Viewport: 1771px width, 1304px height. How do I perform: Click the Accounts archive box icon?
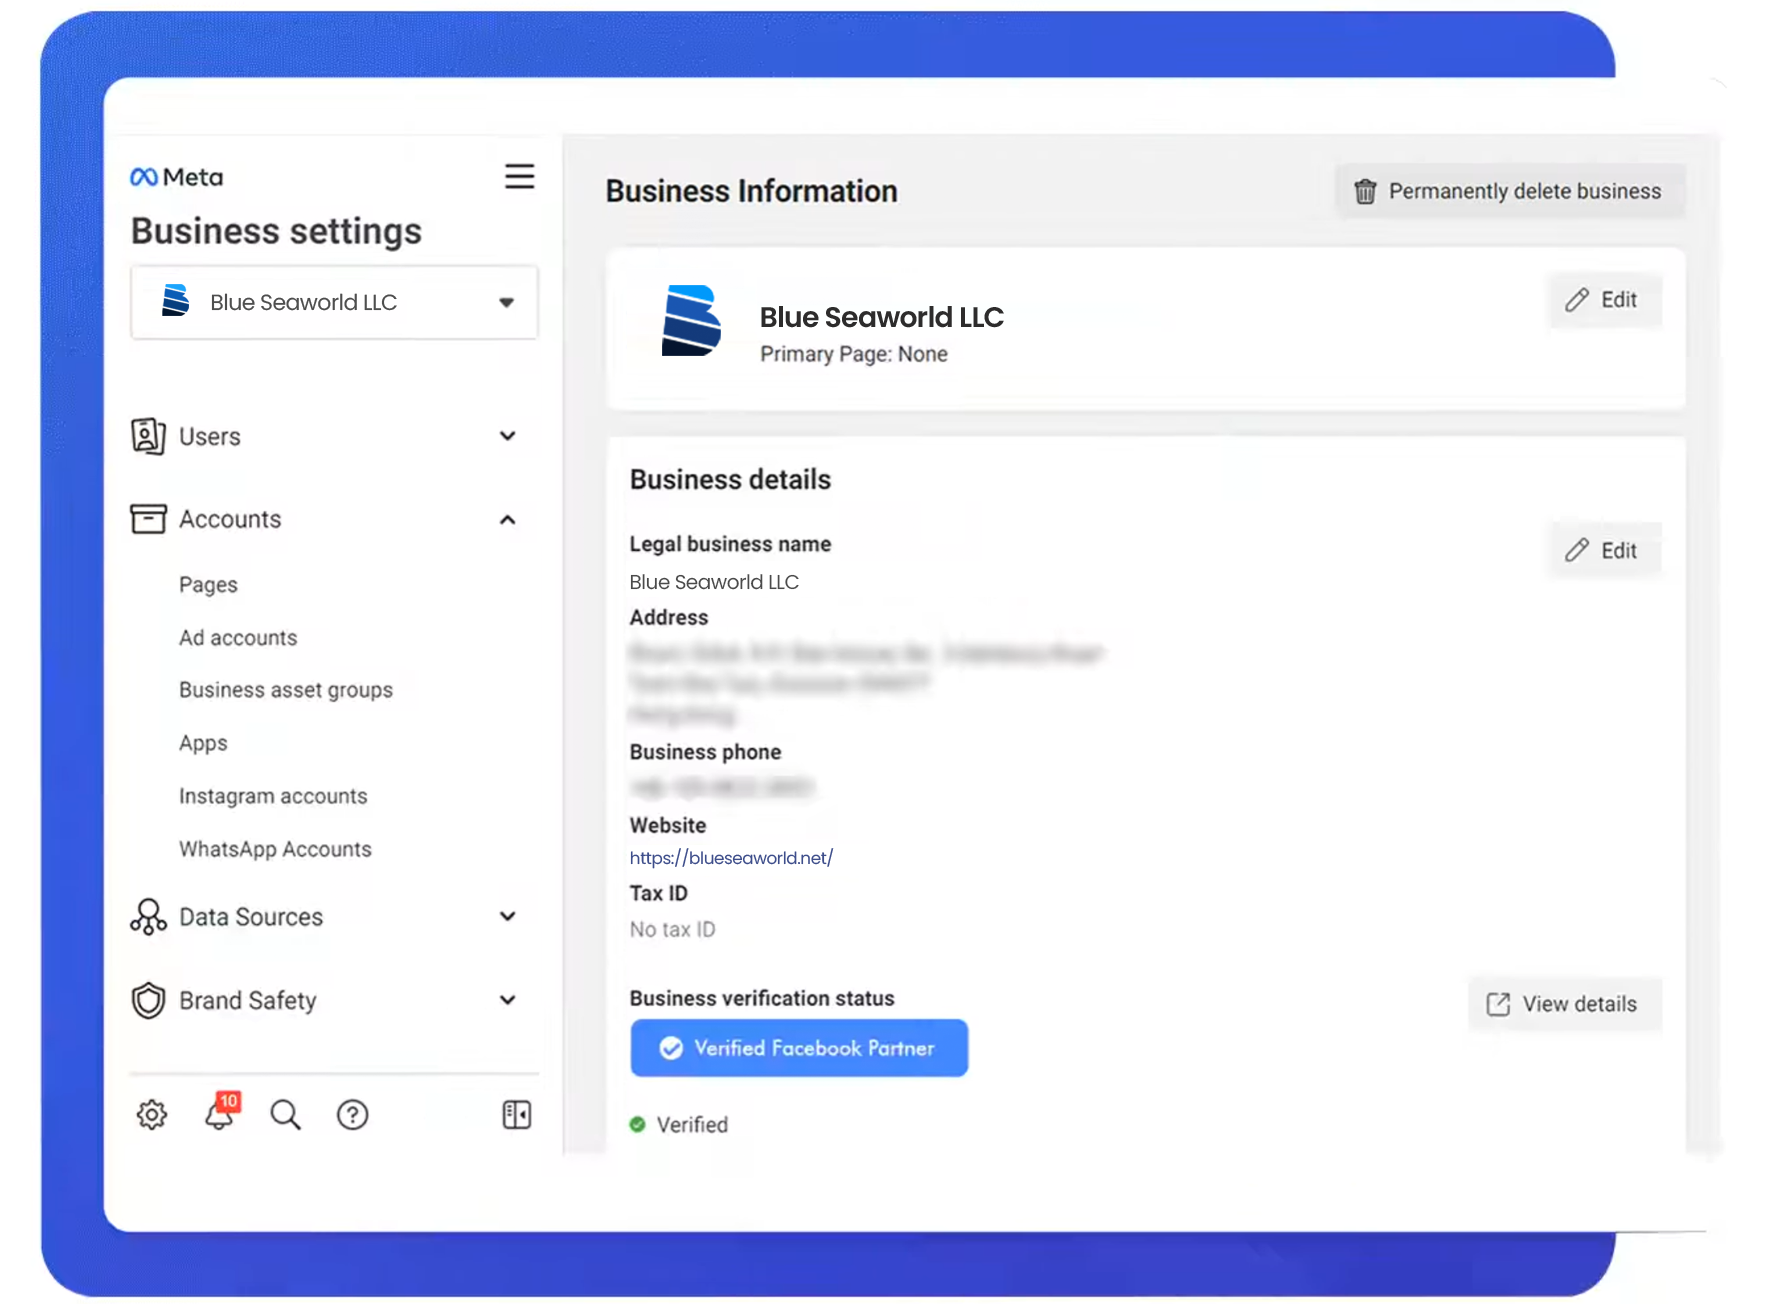(x=148, y=519)
